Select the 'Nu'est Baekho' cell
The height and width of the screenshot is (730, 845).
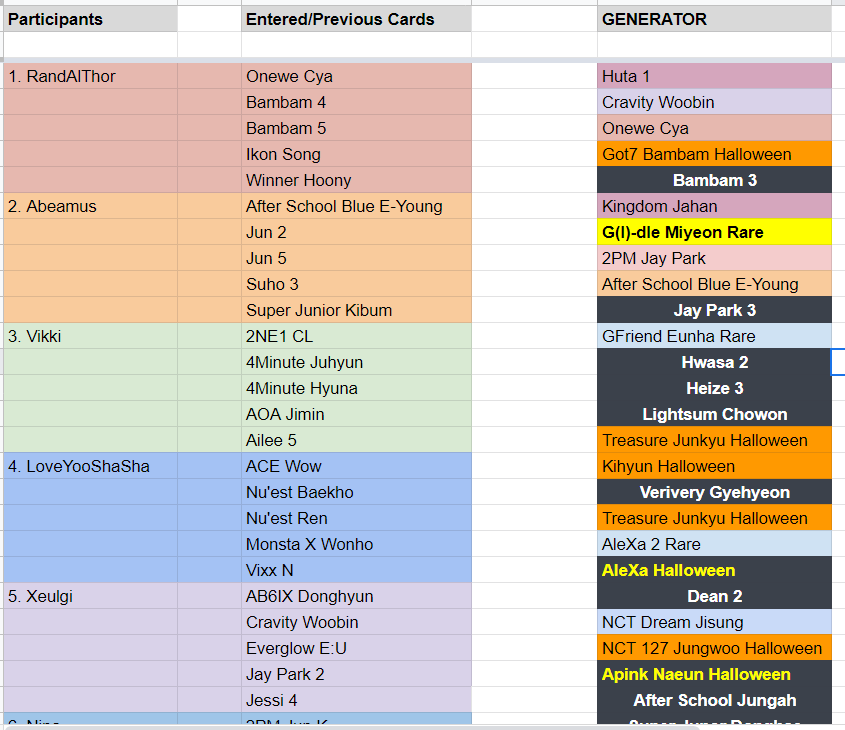coord(356,492)
